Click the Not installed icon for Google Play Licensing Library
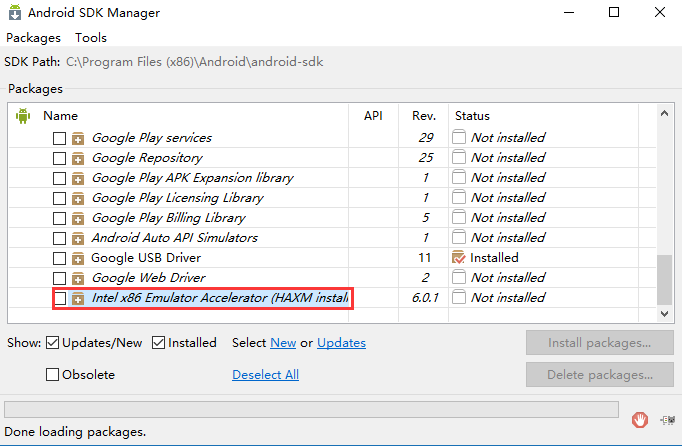Image resolution: width=682 pixels, height=446 pixels. click(458, 197)
